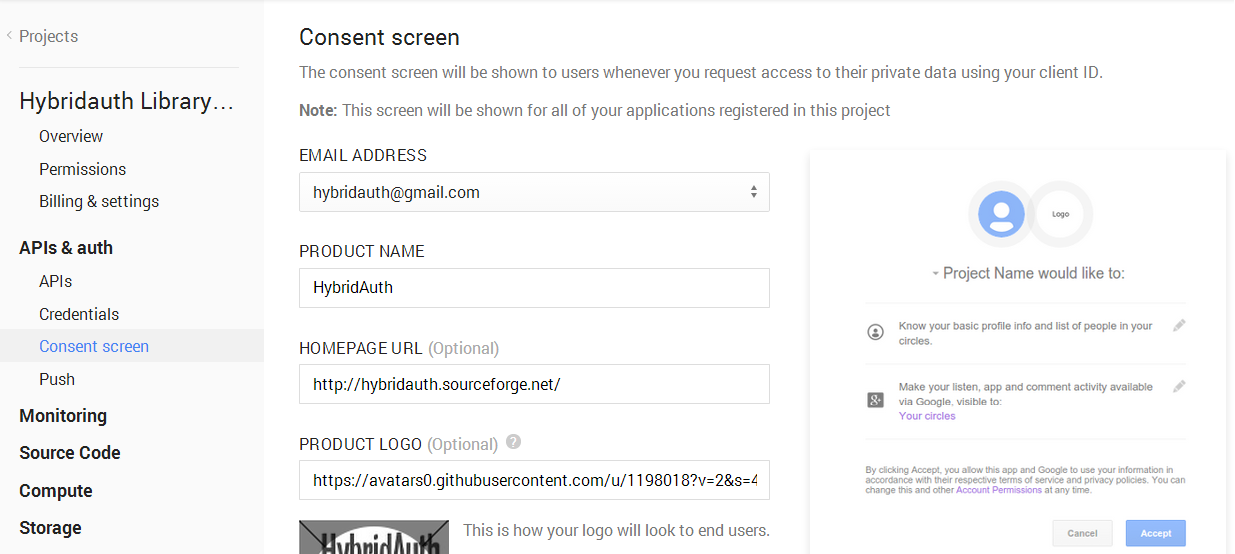Click the profile circle icon in permissions list
The width and height of the screenshot is (1235, 554).
[x=876, y=332]
